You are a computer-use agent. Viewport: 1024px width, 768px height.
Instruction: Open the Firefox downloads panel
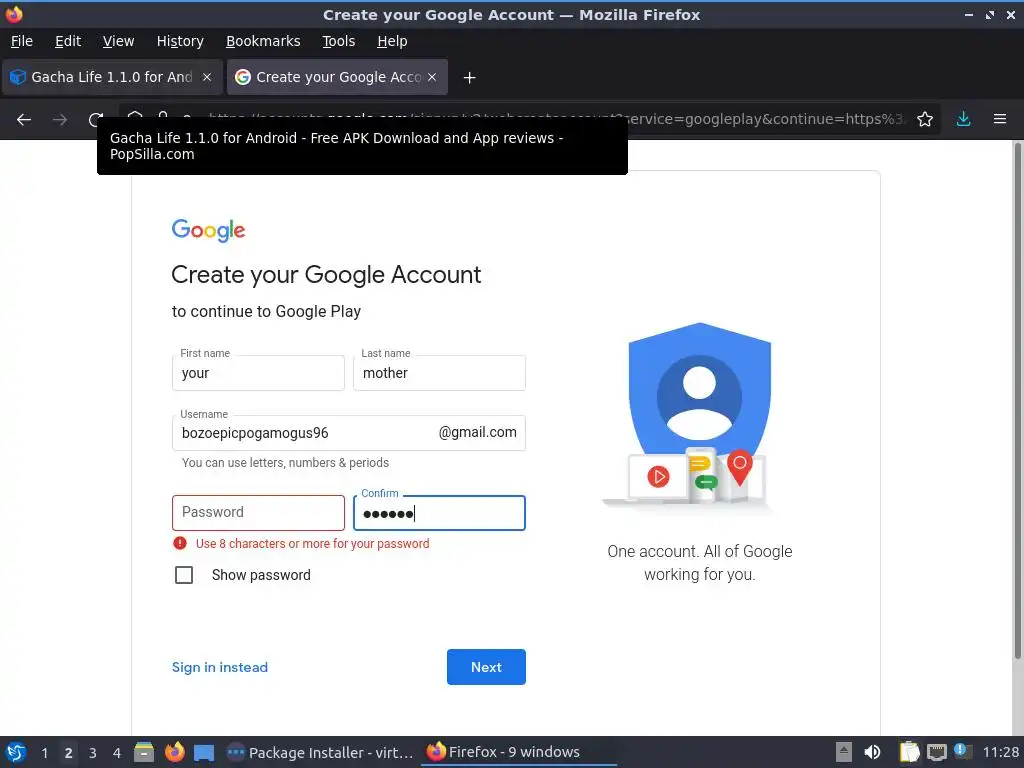coord(963,120)
